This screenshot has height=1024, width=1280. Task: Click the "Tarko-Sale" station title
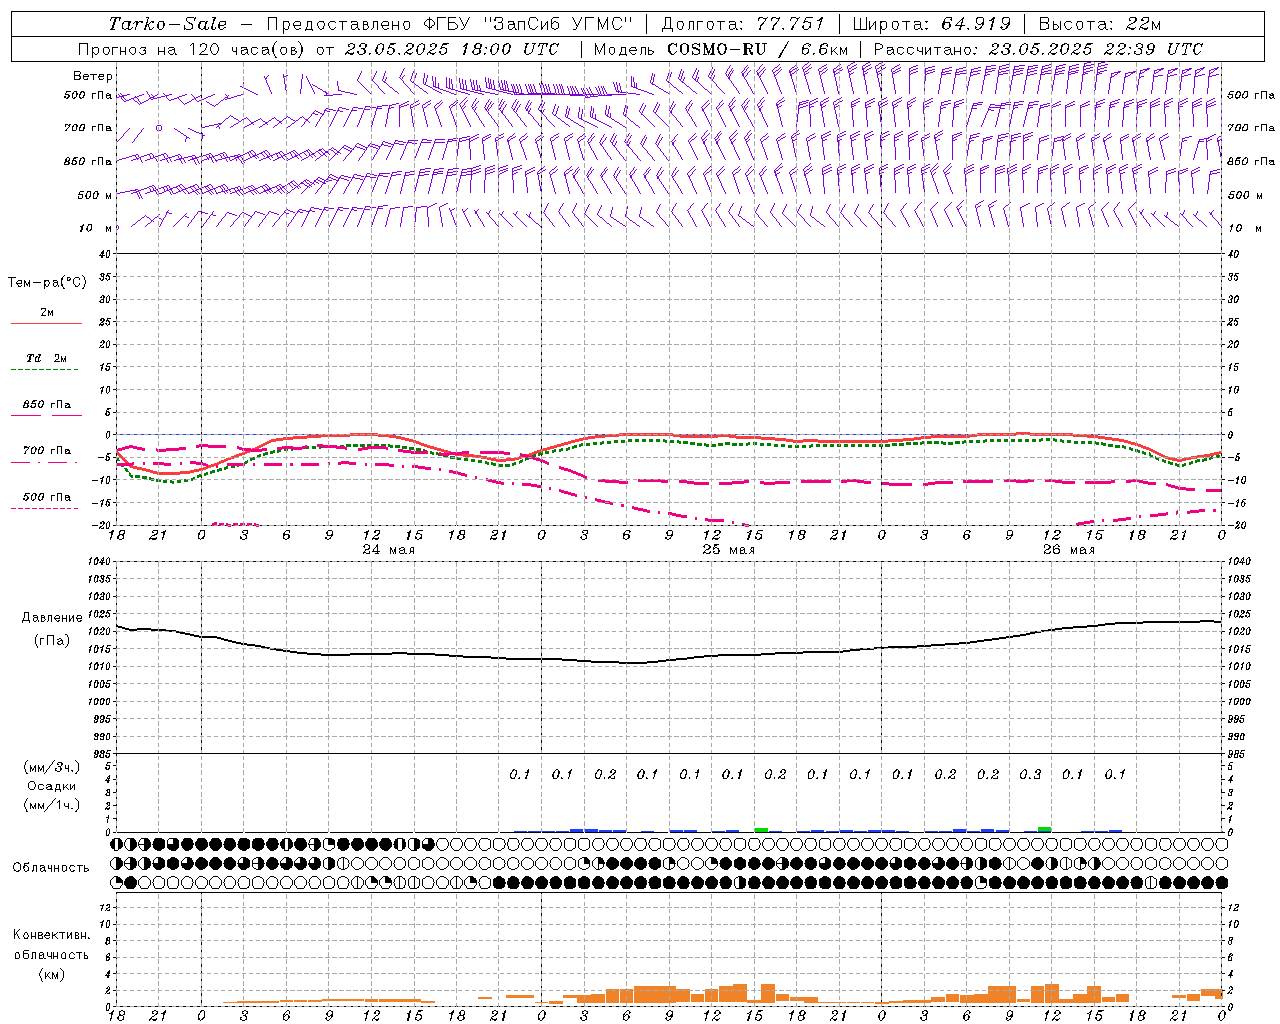(x=168, y=24)
